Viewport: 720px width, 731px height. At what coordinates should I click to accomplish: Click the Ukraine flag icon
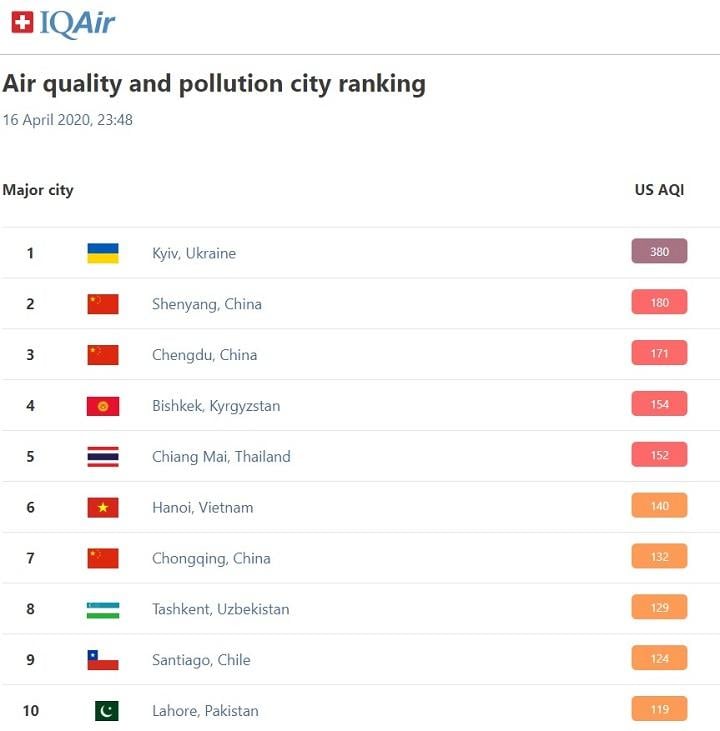click(x=103, y=253)
